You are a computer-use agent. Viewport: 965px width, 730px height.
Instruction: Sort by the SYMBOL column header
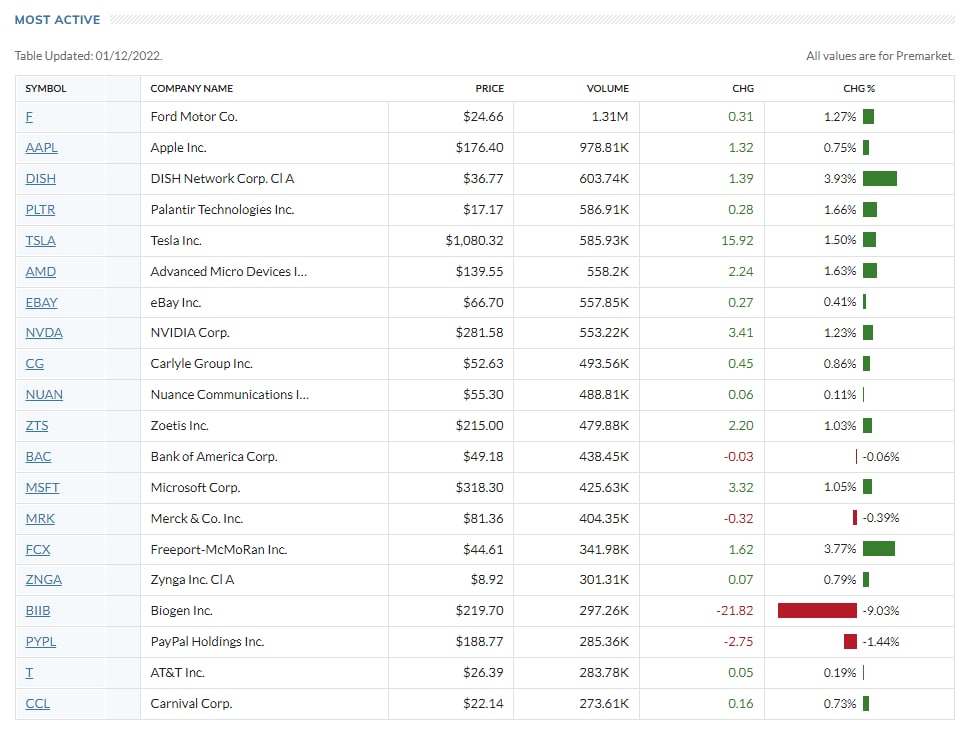click(x=46, y=89)
